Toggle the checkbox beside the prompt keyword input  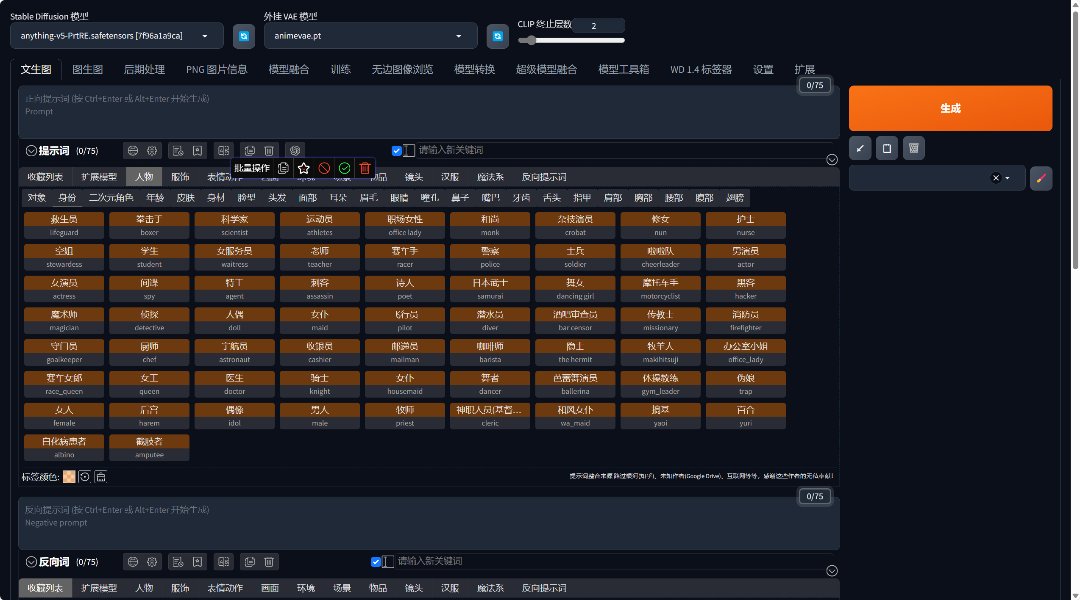point(397,151)
